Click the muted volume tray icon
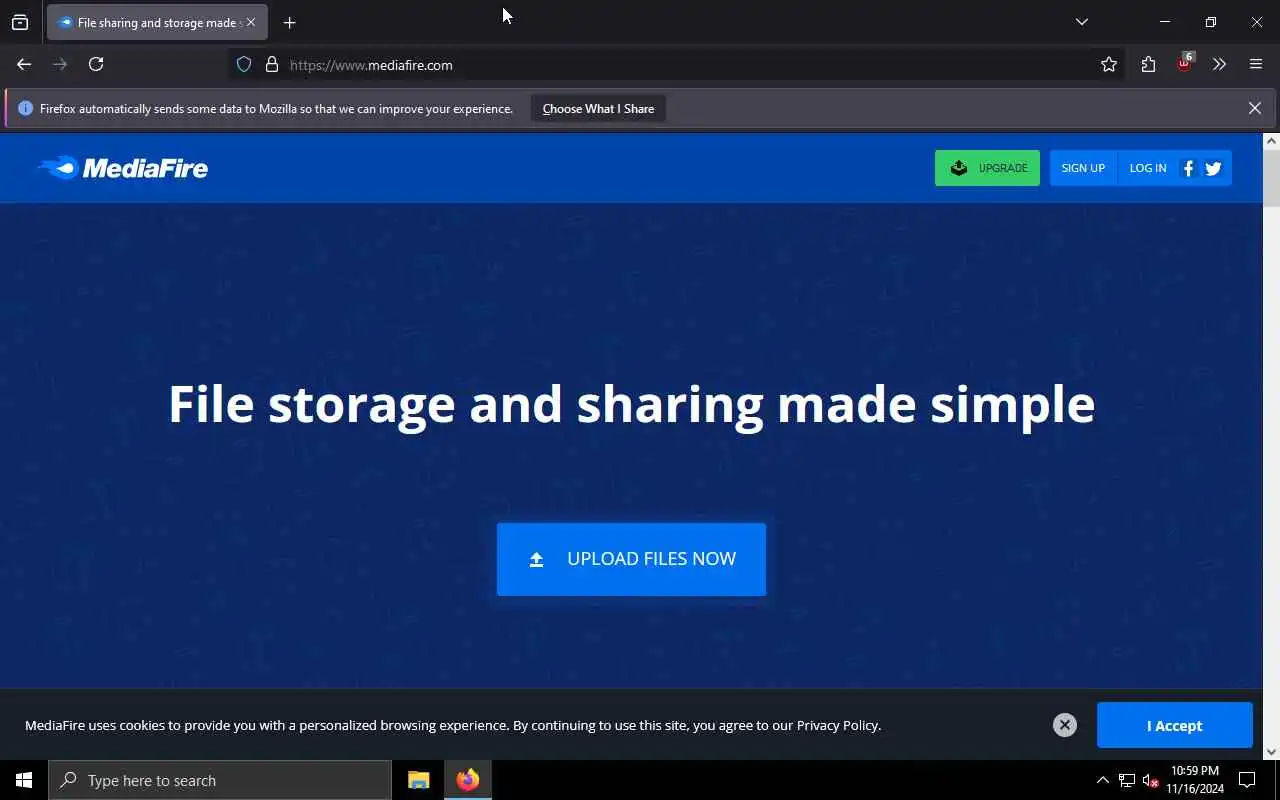This screenshot has height=800, width=1280. pyautogui.click(x=1150, y=781)
